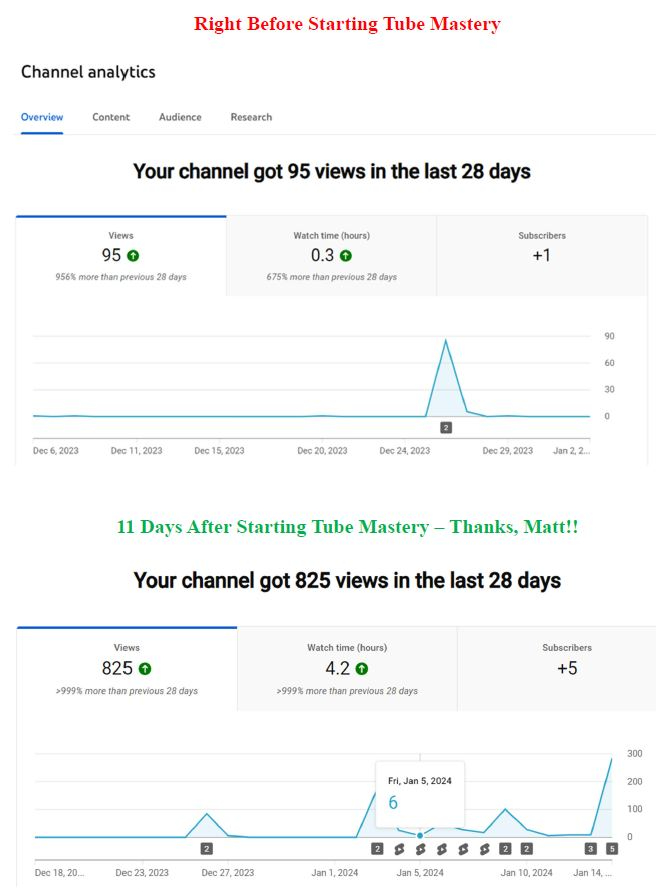Image resolution: width=656 pixels, height=892 pixels.
Task: Select the Views card showing 95
Action: (121, 255)
